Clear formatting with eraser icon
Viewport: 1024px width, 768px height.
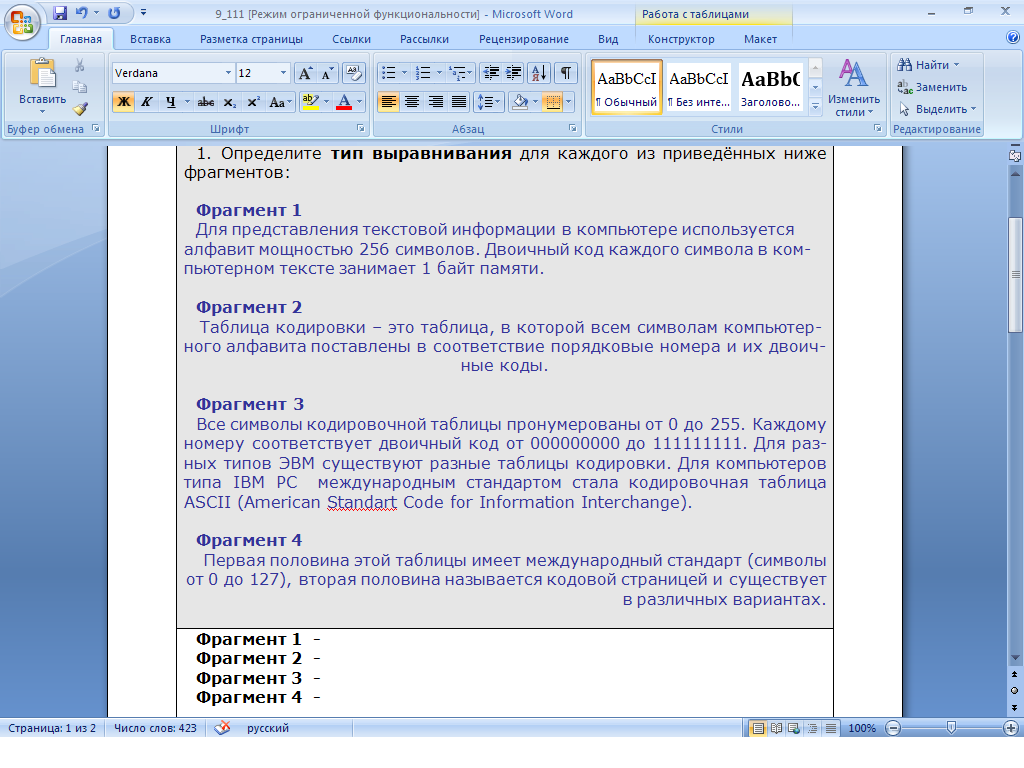[x=353, y=73]
